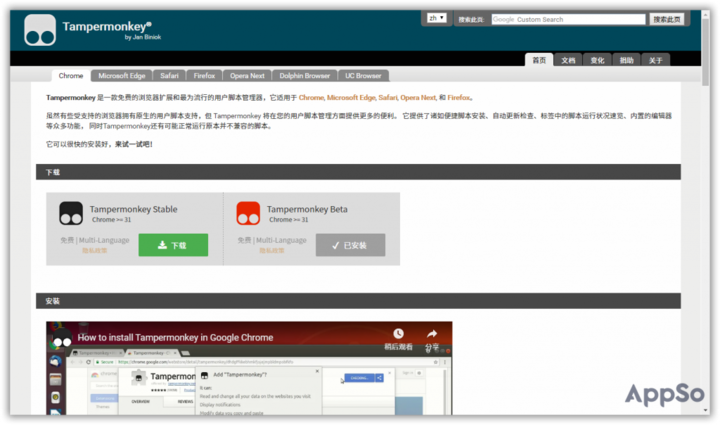
Task: Click the red Tampermonkey Beta icon
Action: pyautogui.click(x=248, y=213)
